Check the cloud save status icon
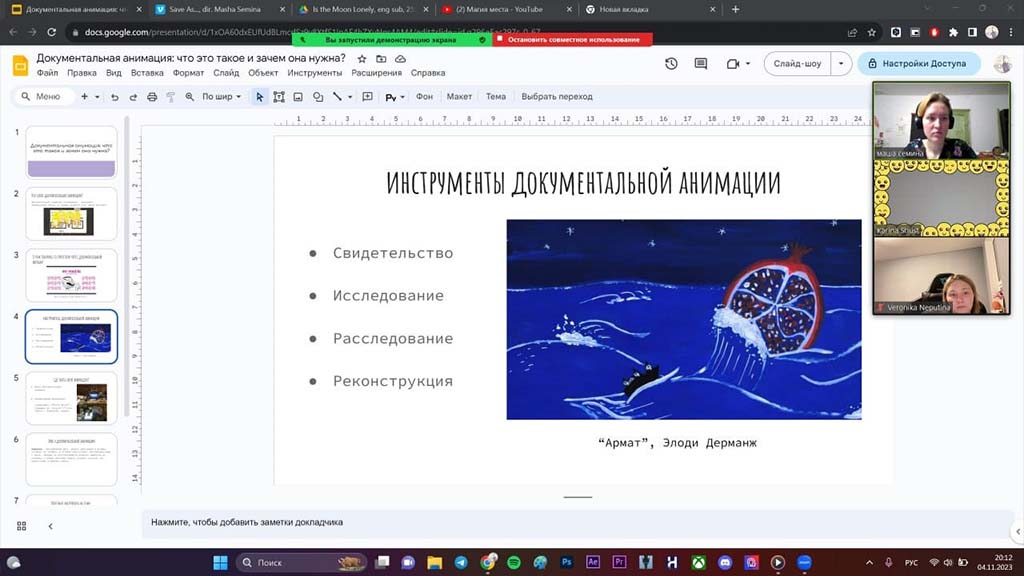Screen dimensions: 1024x576 pos(400,59)
